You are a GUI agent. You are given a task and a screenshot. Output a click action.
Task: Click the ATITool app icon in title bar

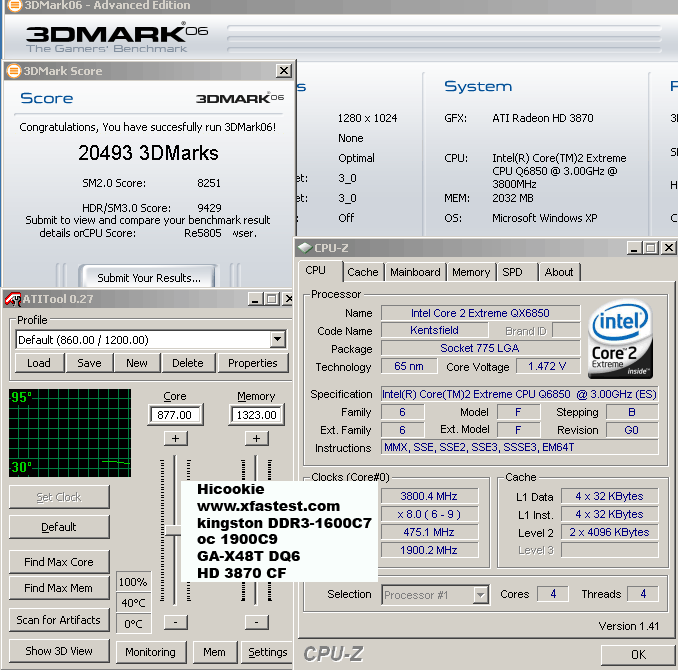pos(12,299)
